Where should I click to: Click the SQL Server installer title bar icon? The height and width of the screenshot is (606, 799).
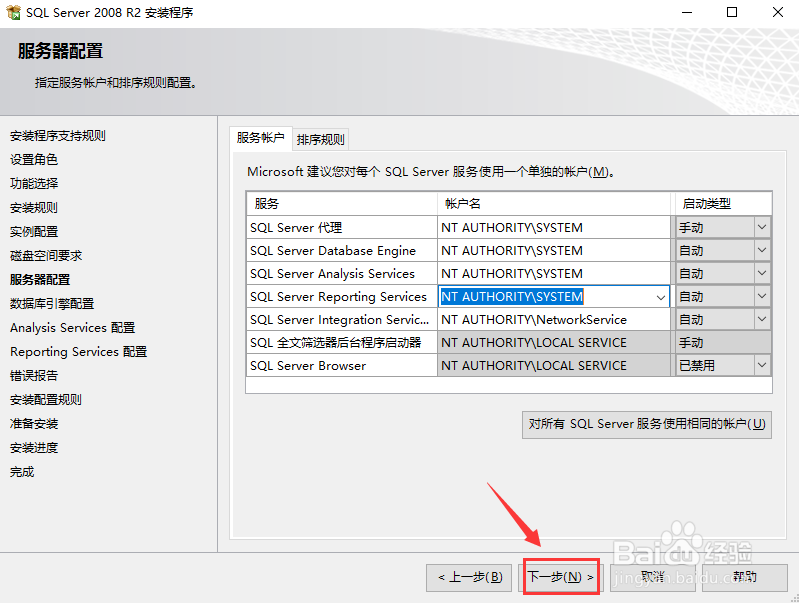pos(13,12)
